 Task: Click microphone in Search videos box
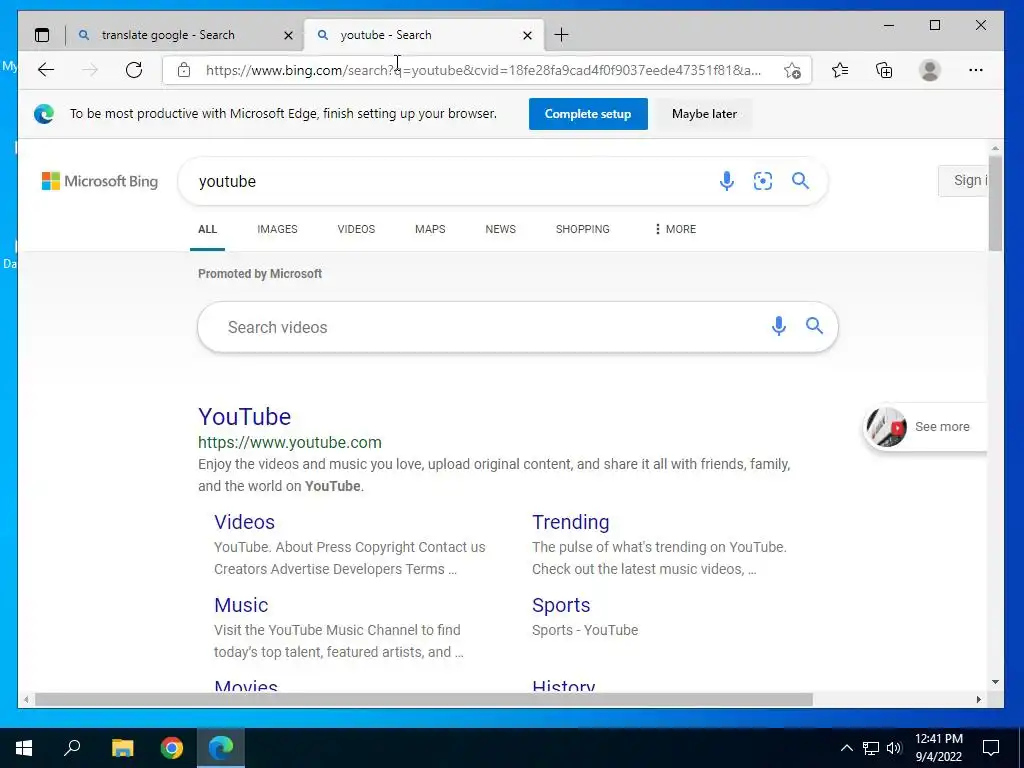coord(778,326)
